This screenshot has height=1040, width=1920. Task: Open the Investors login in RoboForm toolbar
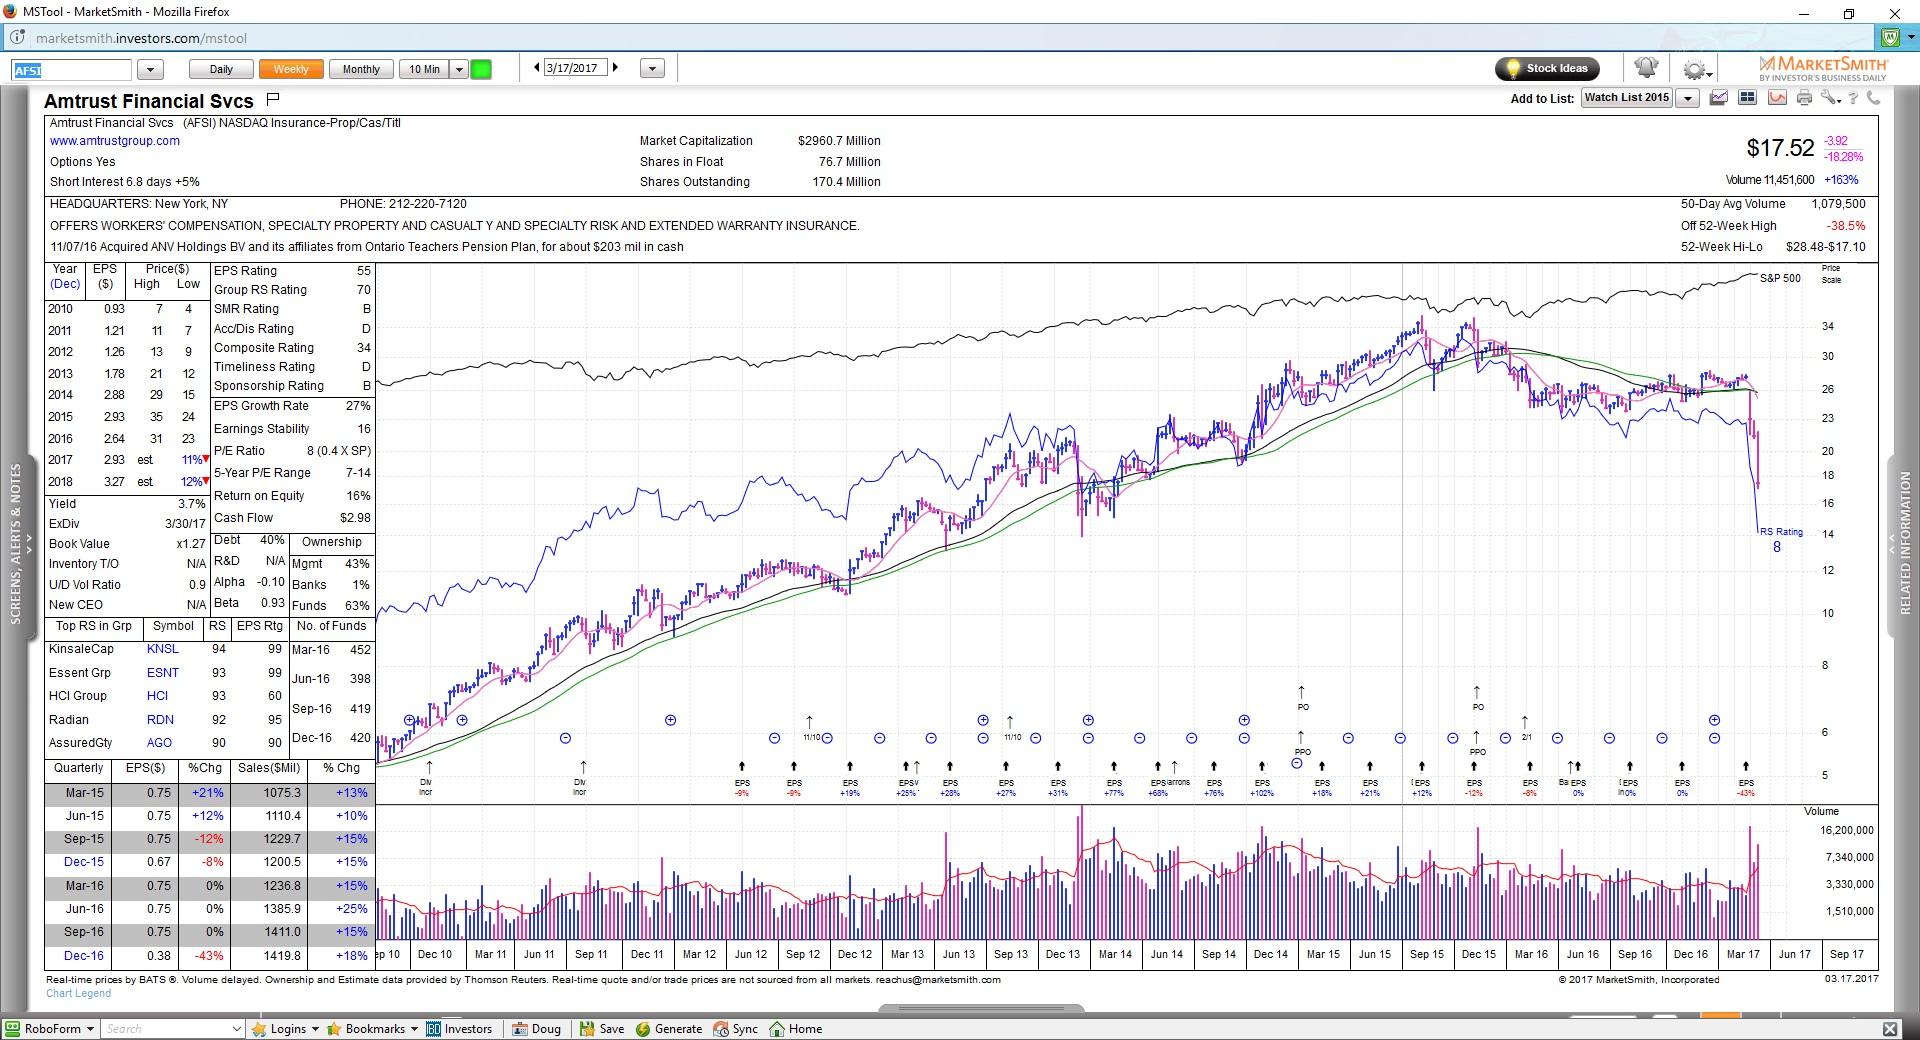coord(460,1028)
